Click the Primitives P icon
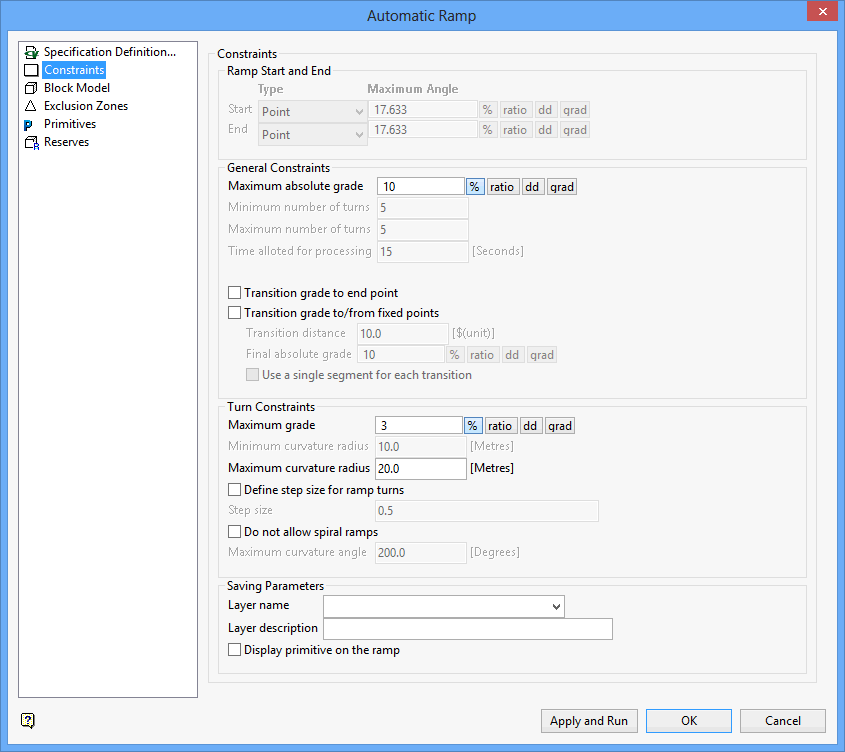The height and width of the screenshot is (752, 845). [x=28, y=125]
